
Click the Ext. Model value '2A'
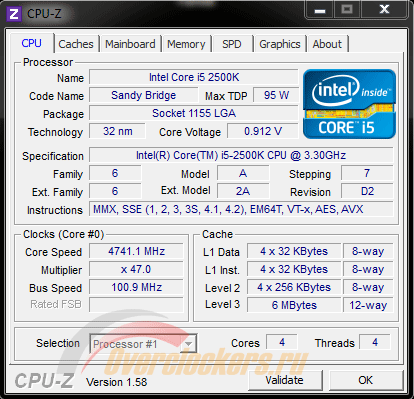click(x=243, y=191)
